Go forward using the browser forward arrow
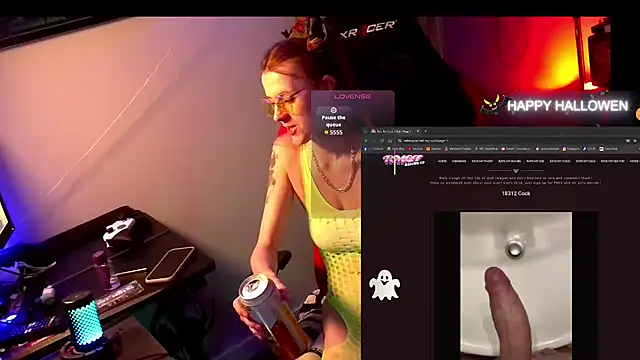This screenshot has width=640, height=360. tap(374, 141)
